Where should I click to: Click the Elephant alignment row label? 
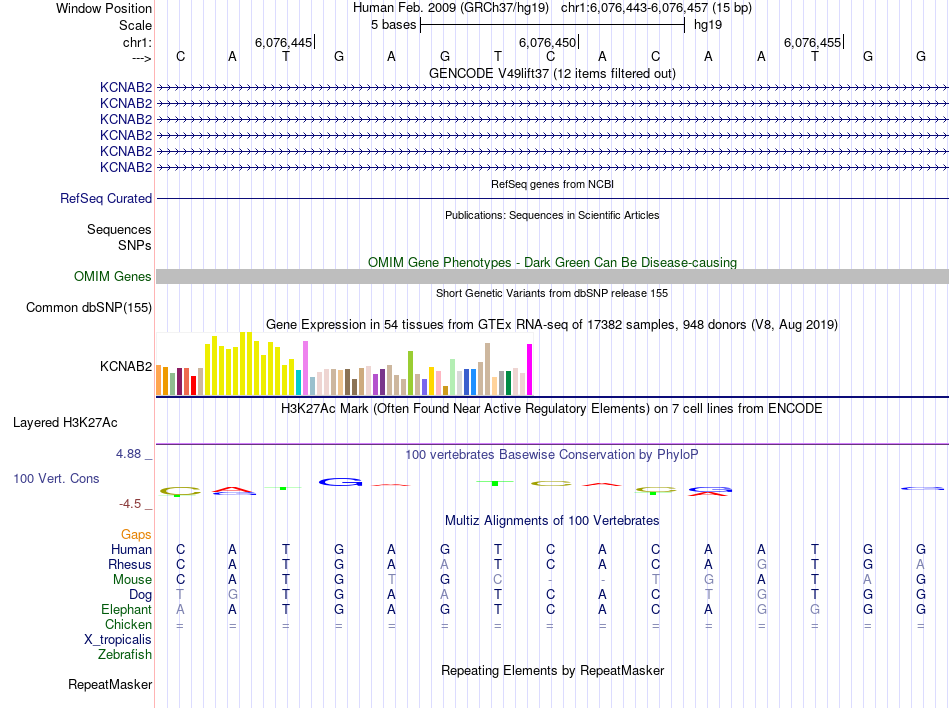click(126, 610)
